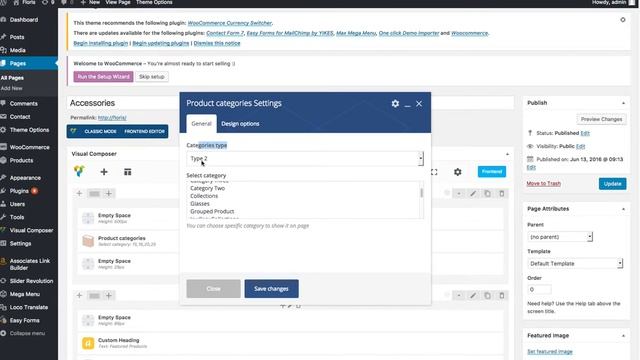
Task: Click the Visual Composer logo icon
Action: coord(79,171)
